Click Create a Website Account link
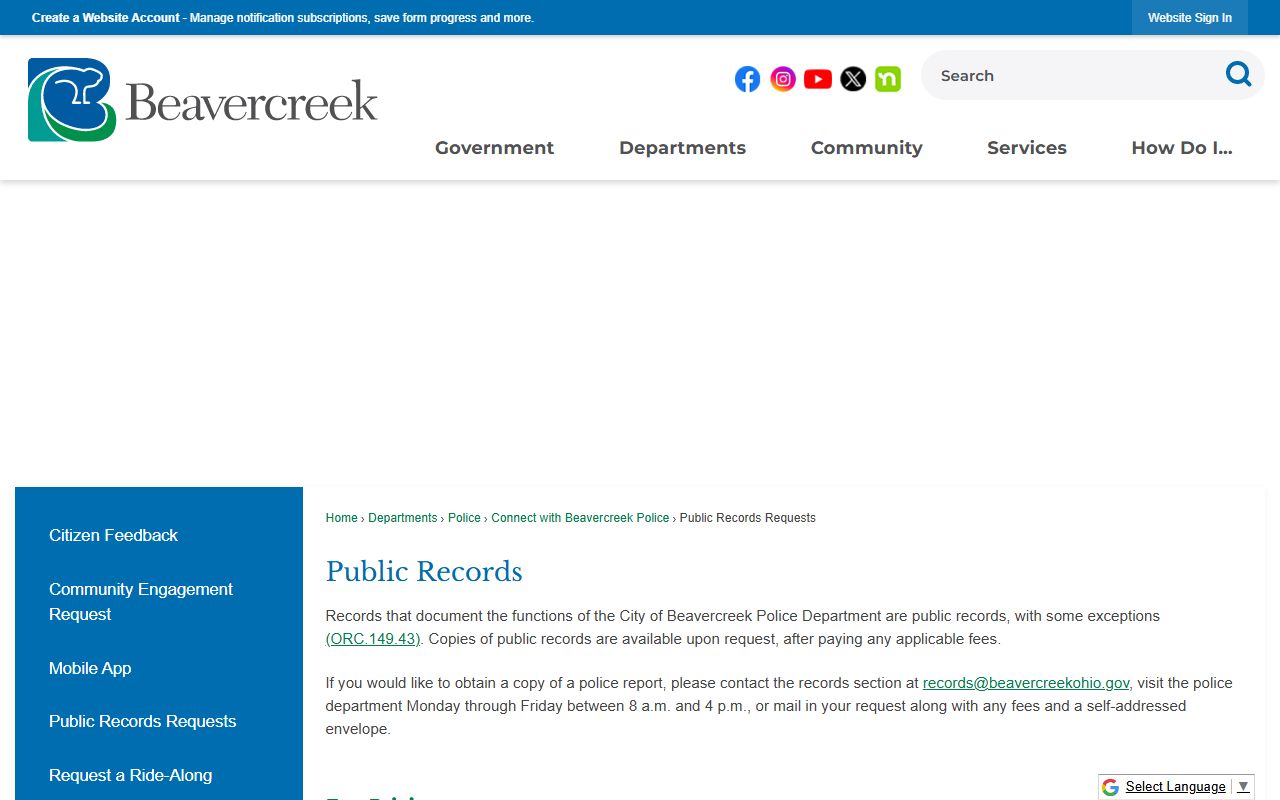Image resolution: width=1280 pixels, height=800 pixels. coord(106,18)
